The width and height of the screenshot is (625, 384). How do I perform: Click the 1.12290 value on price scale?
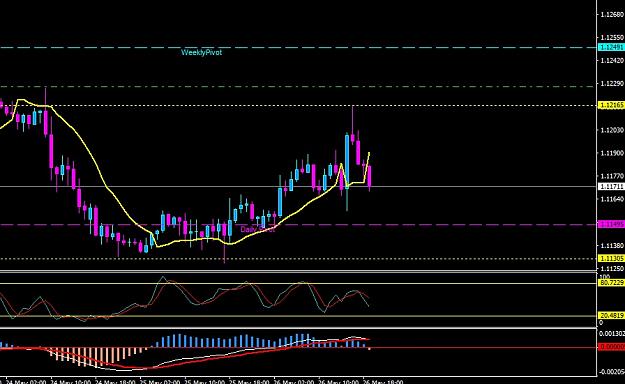coord(612,83)
